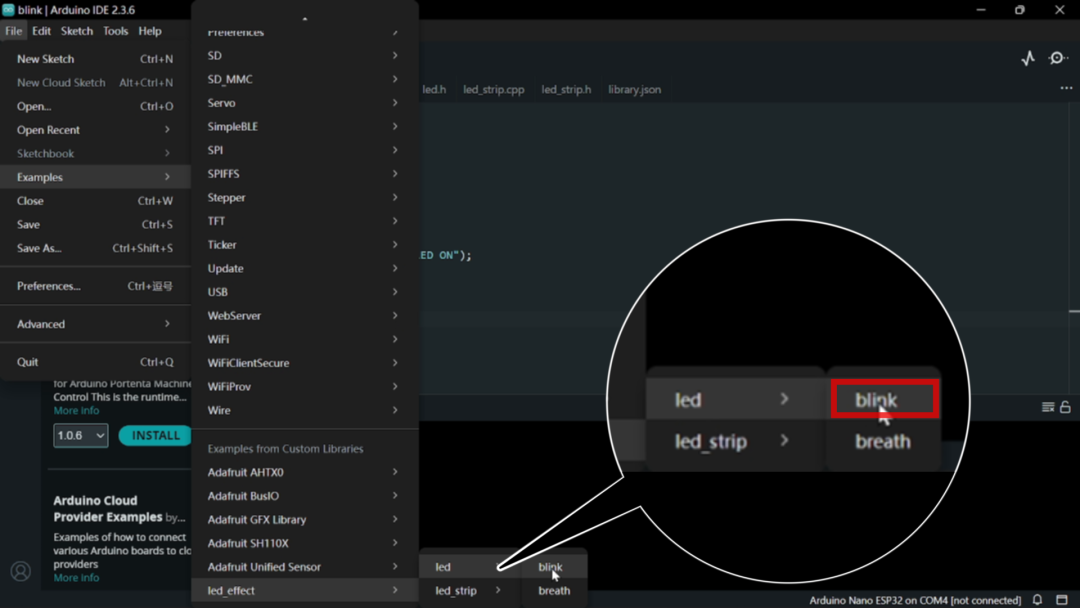Toggle bottom panel icon in status bar
The height and width of the screenshot is (608, 1080).
coord(1062,600)
